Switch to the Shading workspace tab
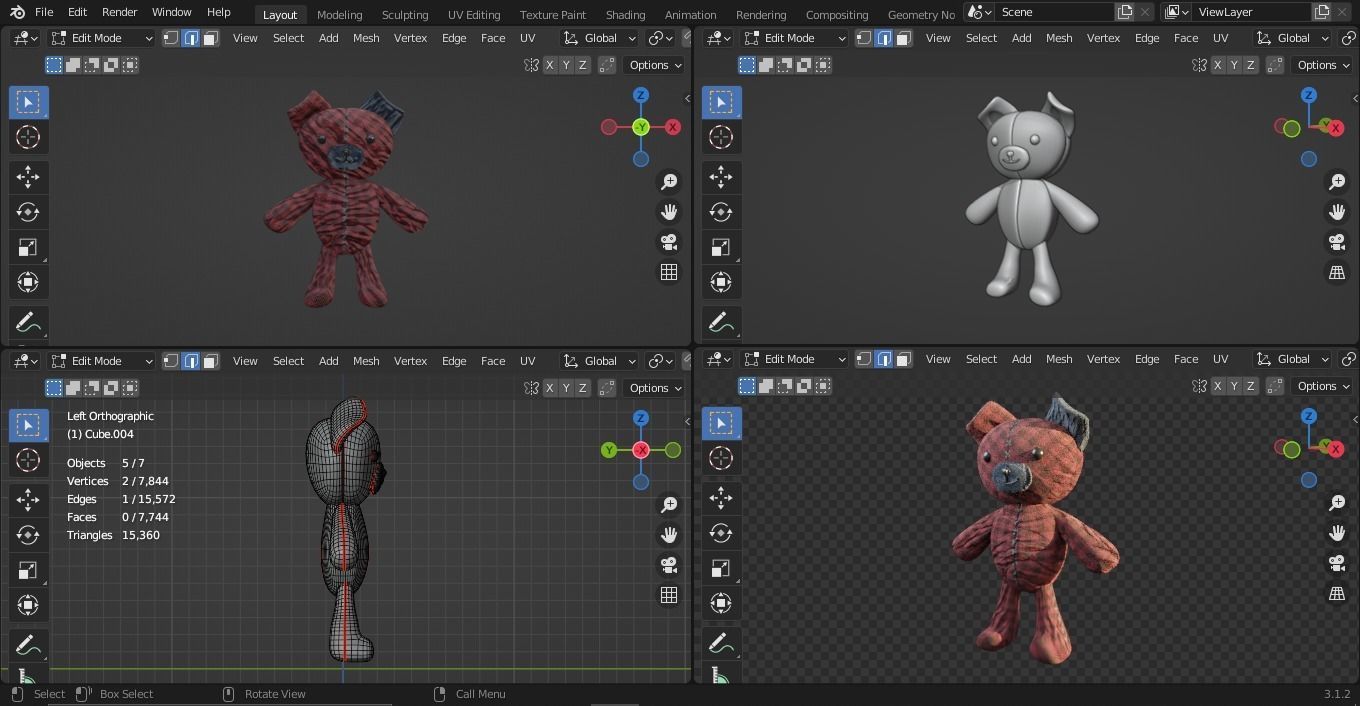The height and width of the screenshot is (706, 1360). [625, 14]
